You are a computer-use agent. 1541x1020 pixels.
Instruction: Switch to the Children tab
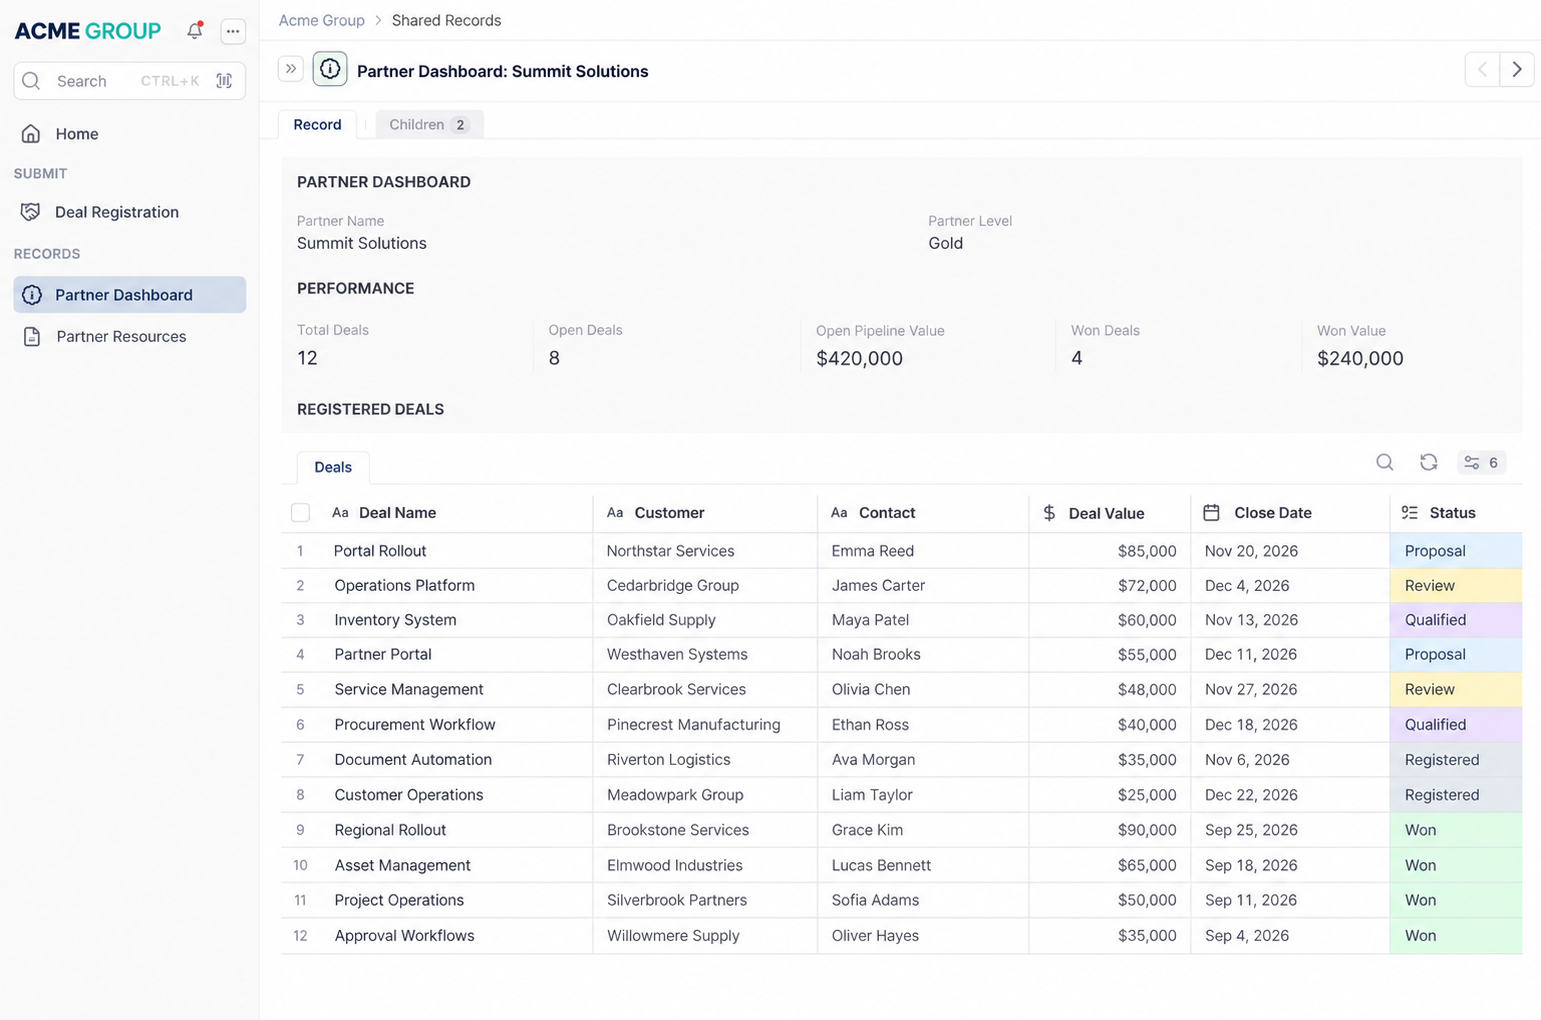429,124
